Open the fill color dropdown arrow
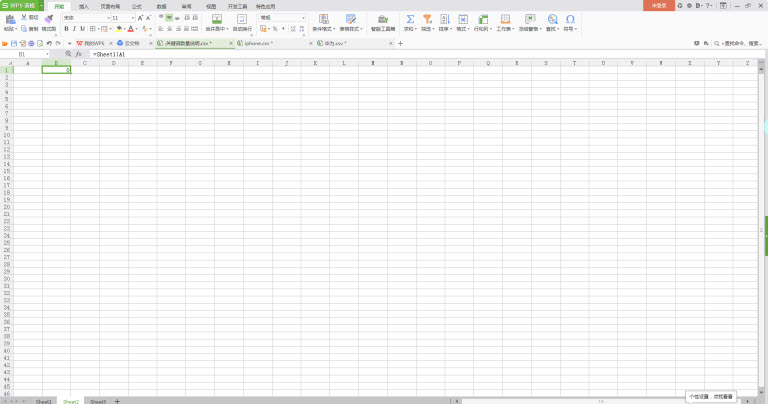The width and height of the screenshot is (768, 404). pos(124,29)
